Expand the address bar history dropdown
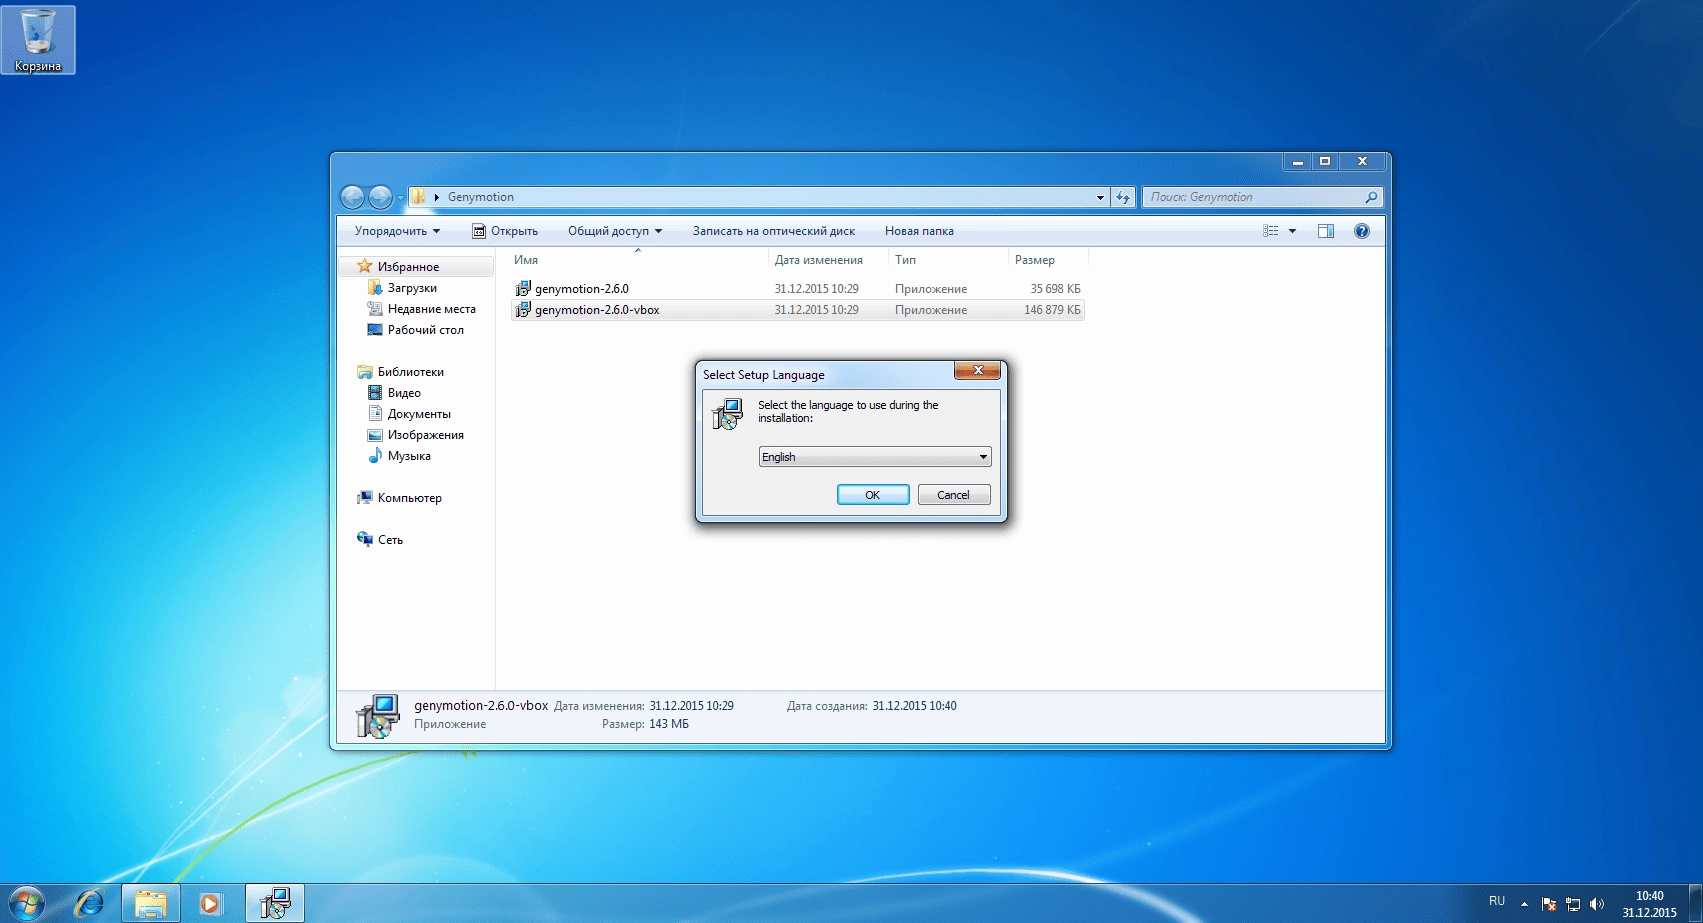This screenshot has height=923, width=1703. pos(1100,197)
